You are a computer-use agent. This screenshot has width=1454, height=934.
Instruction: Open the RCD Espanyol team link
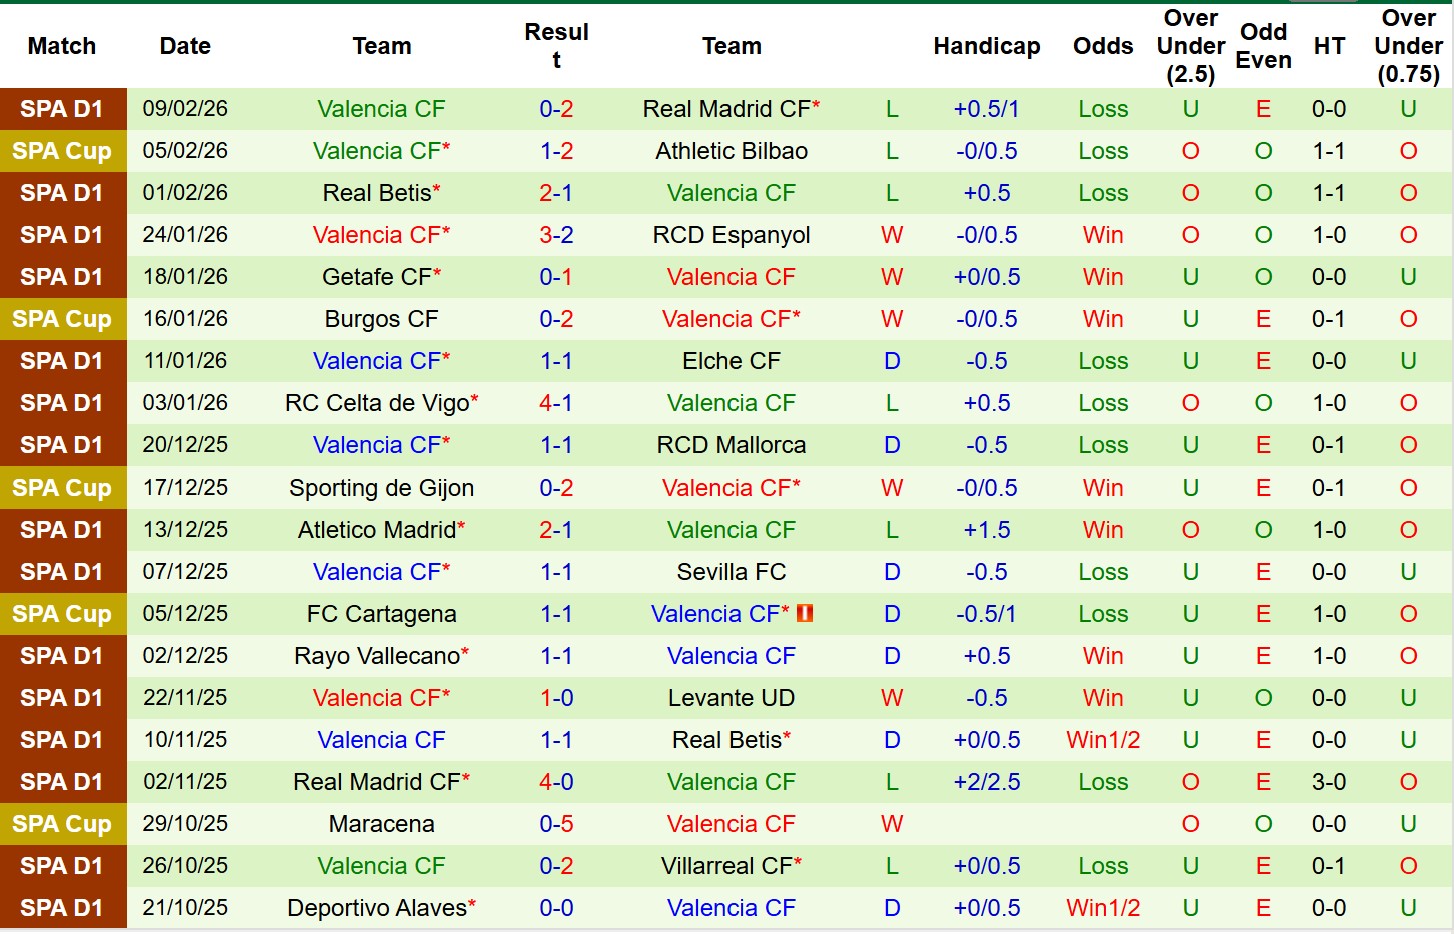731,235
